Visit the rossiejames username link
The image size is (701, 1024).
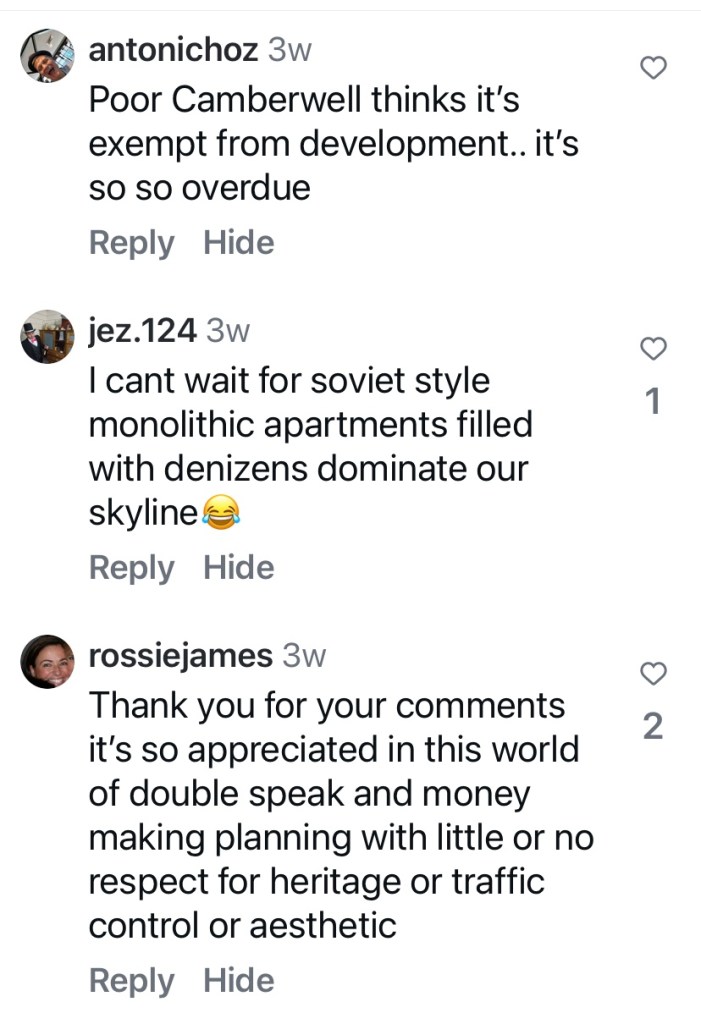[180, 656]
